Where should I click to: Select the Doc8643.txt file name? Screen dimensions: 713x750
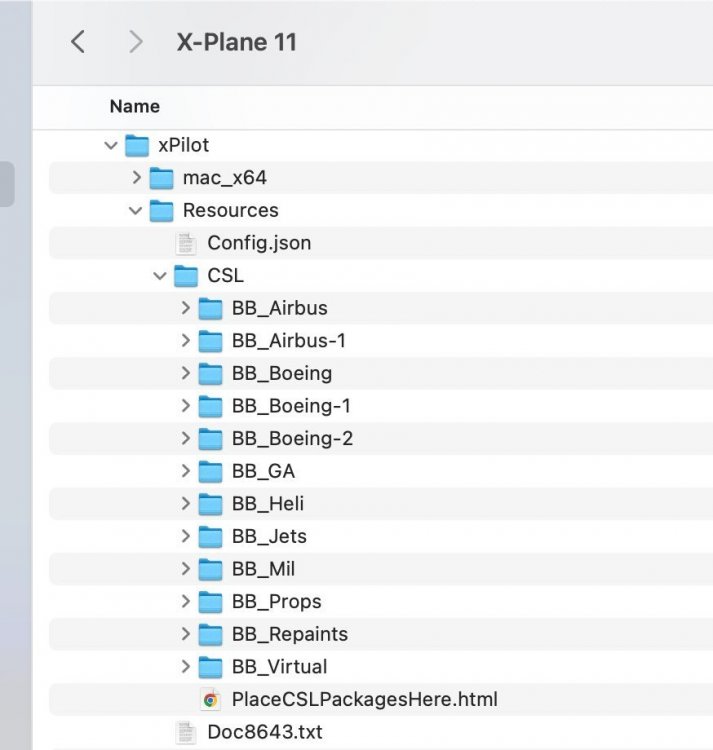click(265, 732)
